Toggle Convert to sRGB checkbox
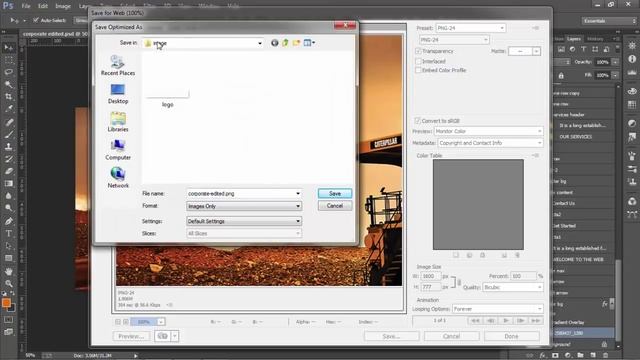This screenshot has width=640, height=360. coord(418,121)
